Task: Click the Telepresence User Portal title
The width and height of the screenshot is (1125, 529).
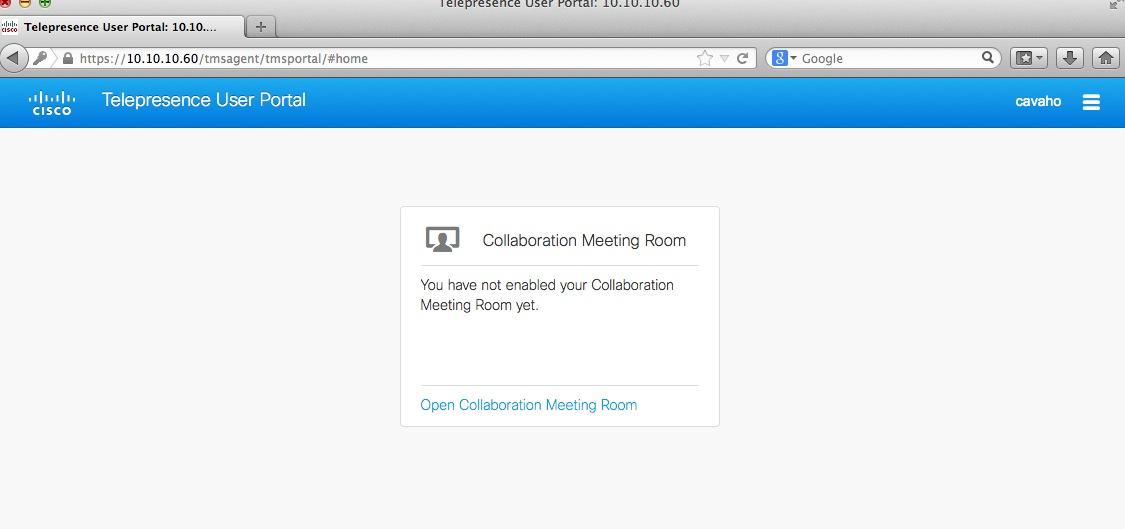Action: point(204,100)
